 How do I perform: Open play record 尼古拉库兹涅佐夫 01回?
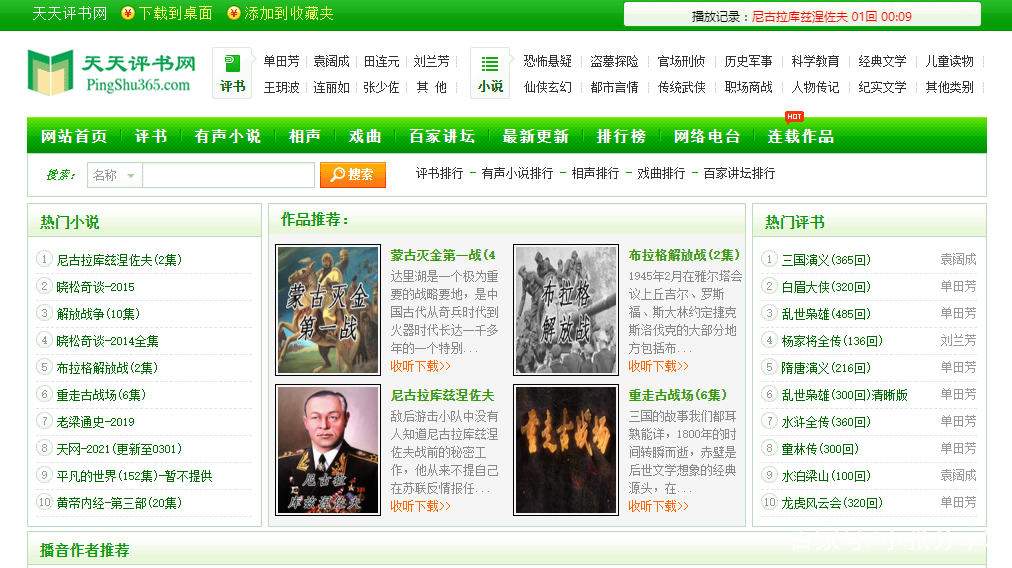(831, 17)
